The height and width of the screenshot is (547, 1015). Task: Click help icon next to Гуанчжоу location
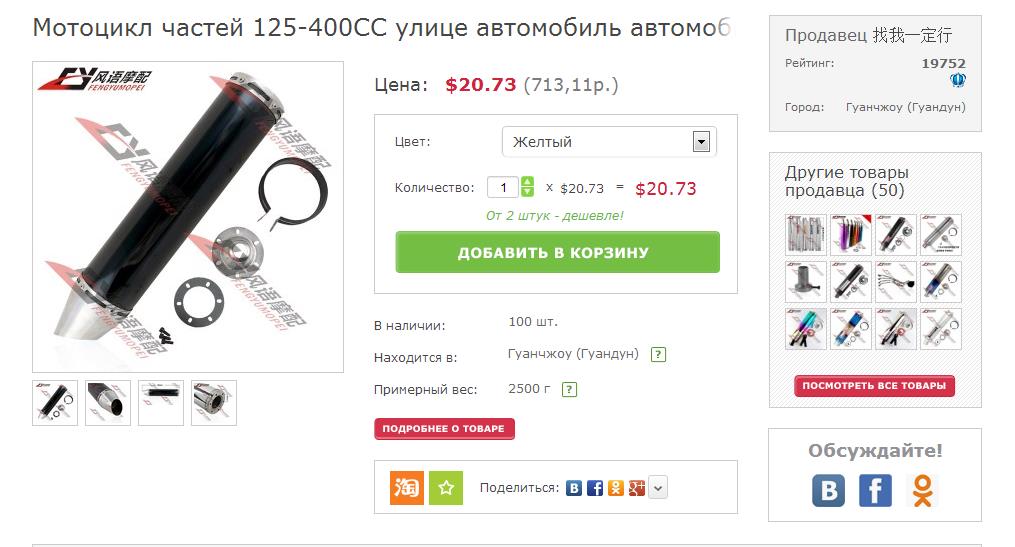coord(658,355)
